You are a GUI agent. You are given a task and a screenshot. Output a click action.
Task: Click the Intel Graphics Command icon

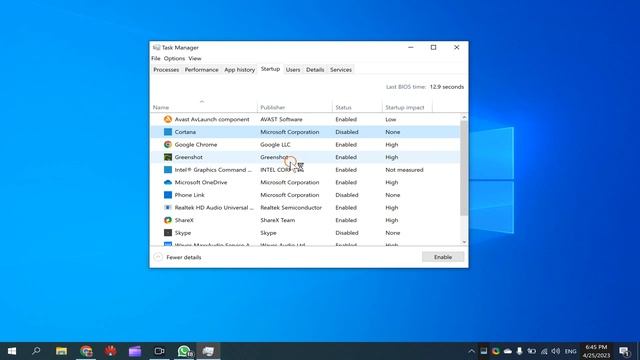[168, 170]
